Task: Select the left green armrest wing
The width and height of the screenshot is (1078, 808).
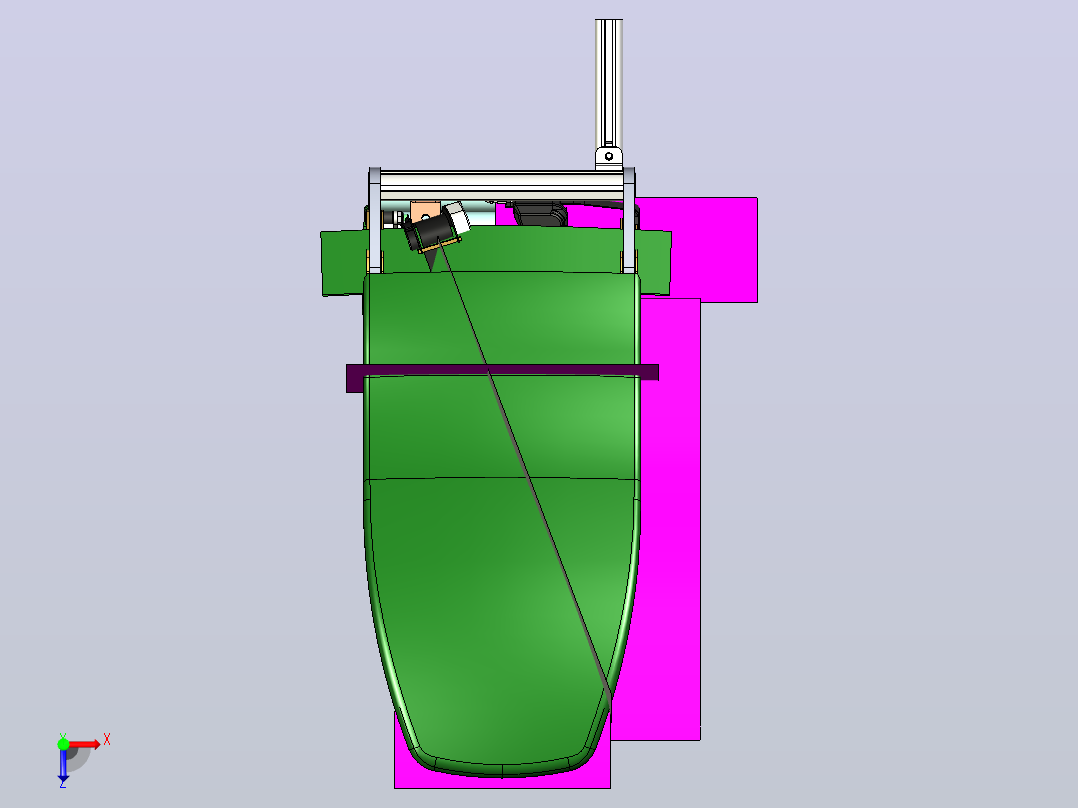Action: coord(344,263)
